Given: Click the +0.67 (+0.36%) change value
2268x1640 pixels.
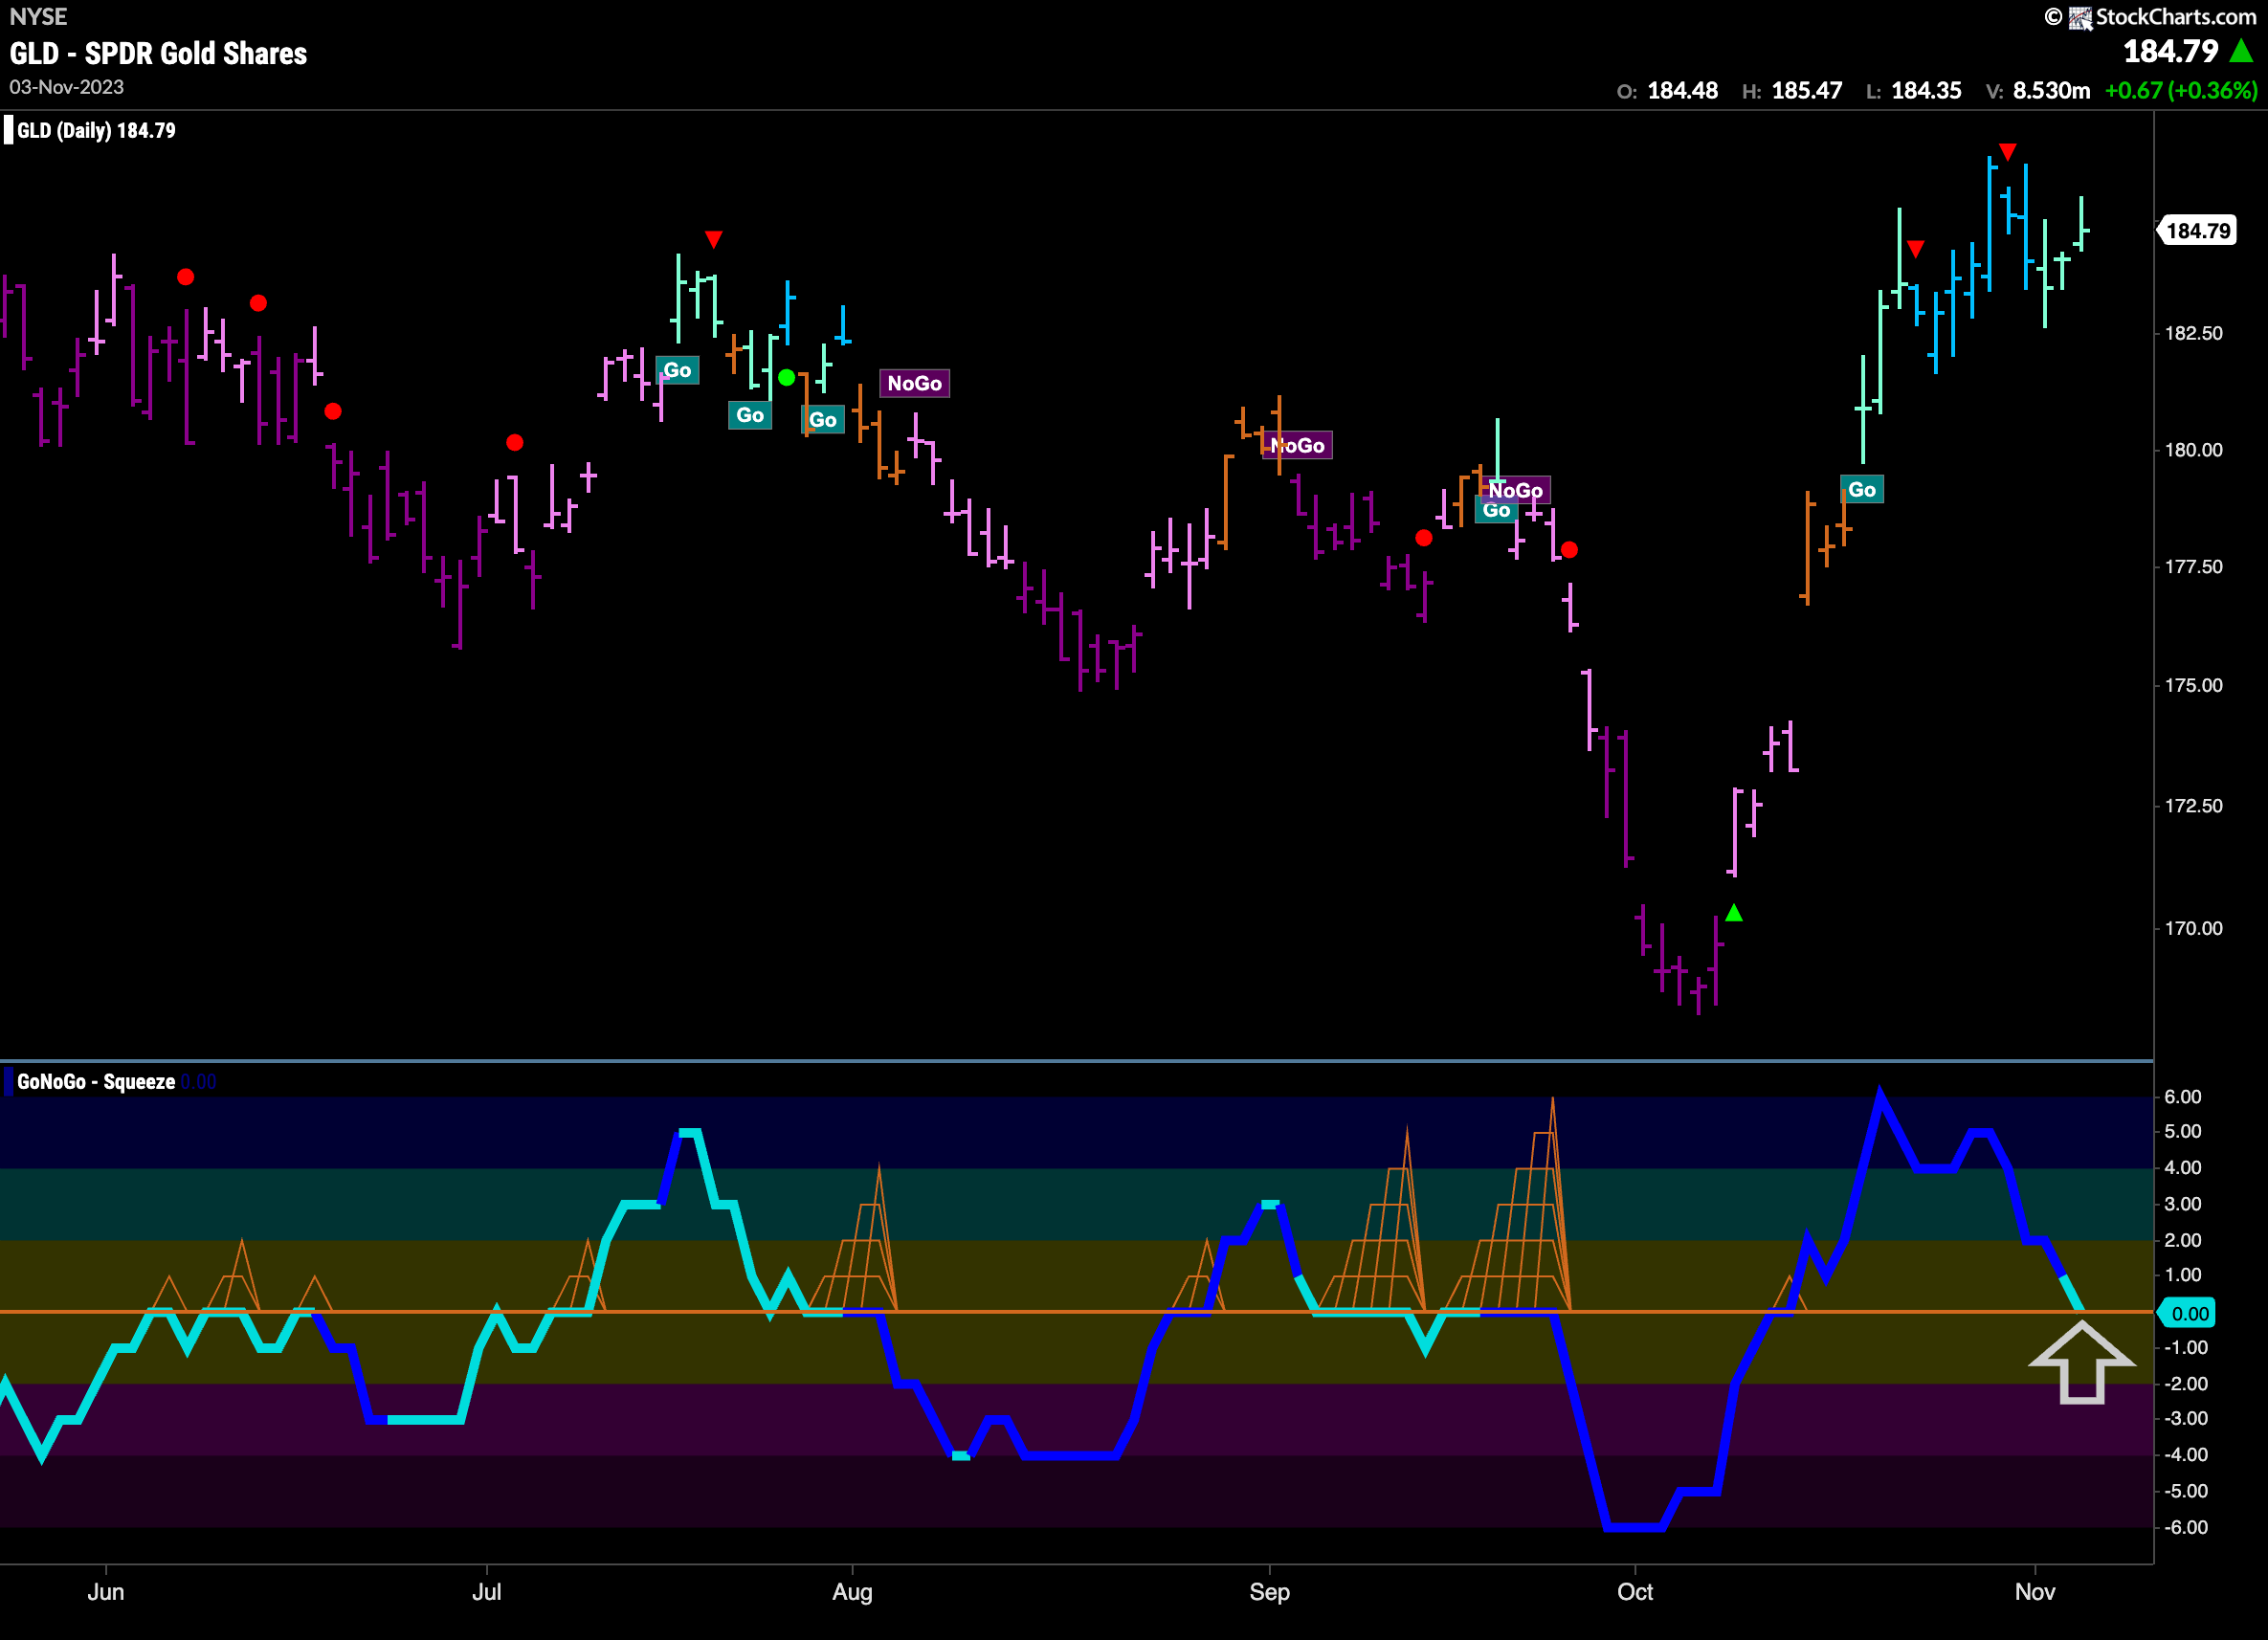Looking at the screenshot, I should 2181,91.
